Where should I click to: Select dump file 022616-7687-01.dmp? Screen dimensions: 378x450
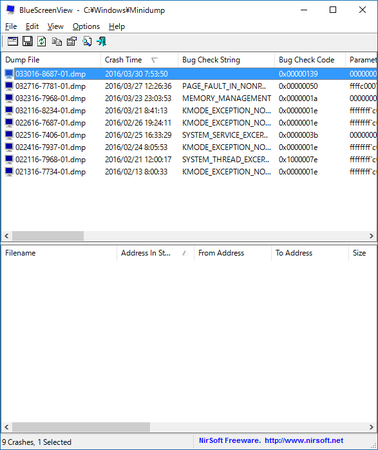click(x=50, y=123)
